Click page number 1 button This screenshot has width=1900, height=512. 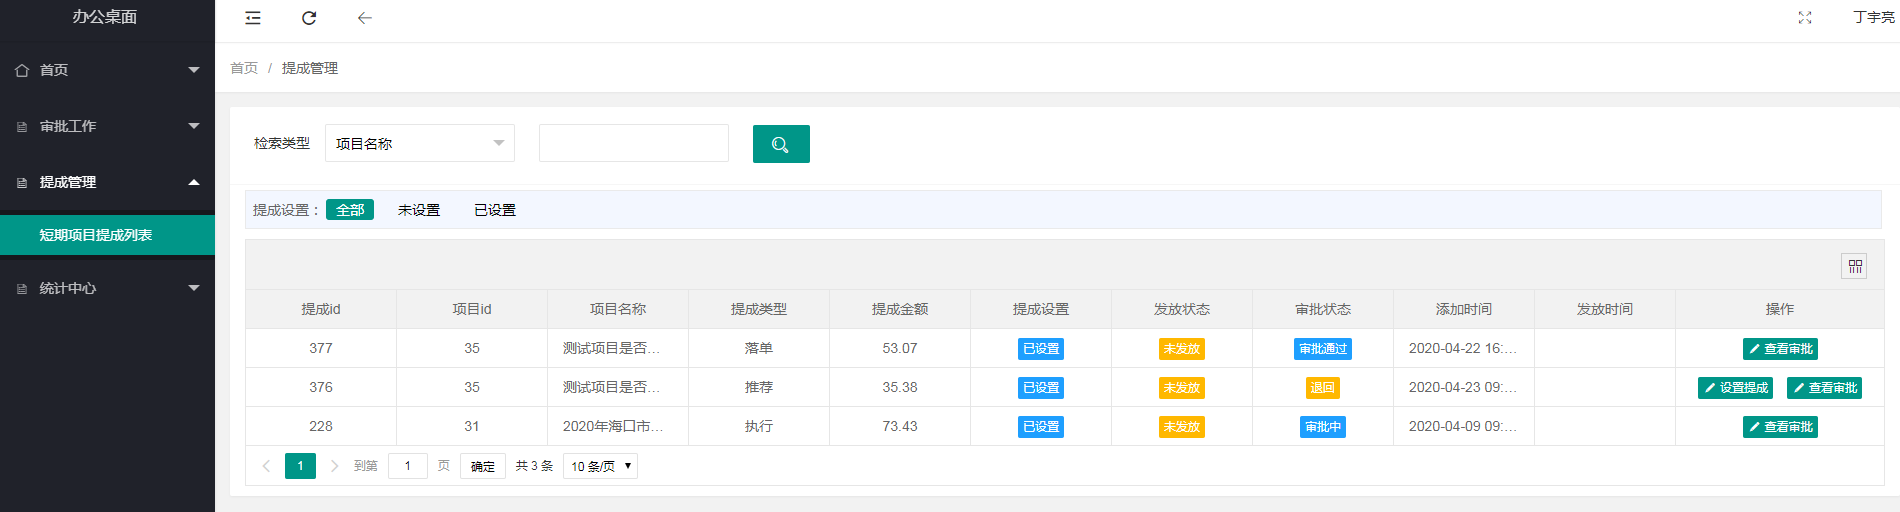[300, 466]
